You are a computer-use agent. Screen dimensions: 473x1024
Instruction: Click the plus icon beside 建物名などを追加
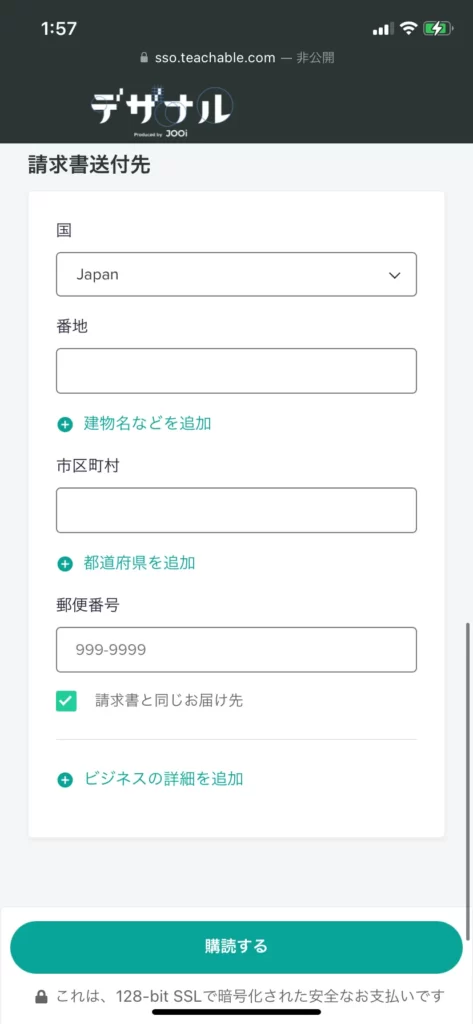coord(65,424)
